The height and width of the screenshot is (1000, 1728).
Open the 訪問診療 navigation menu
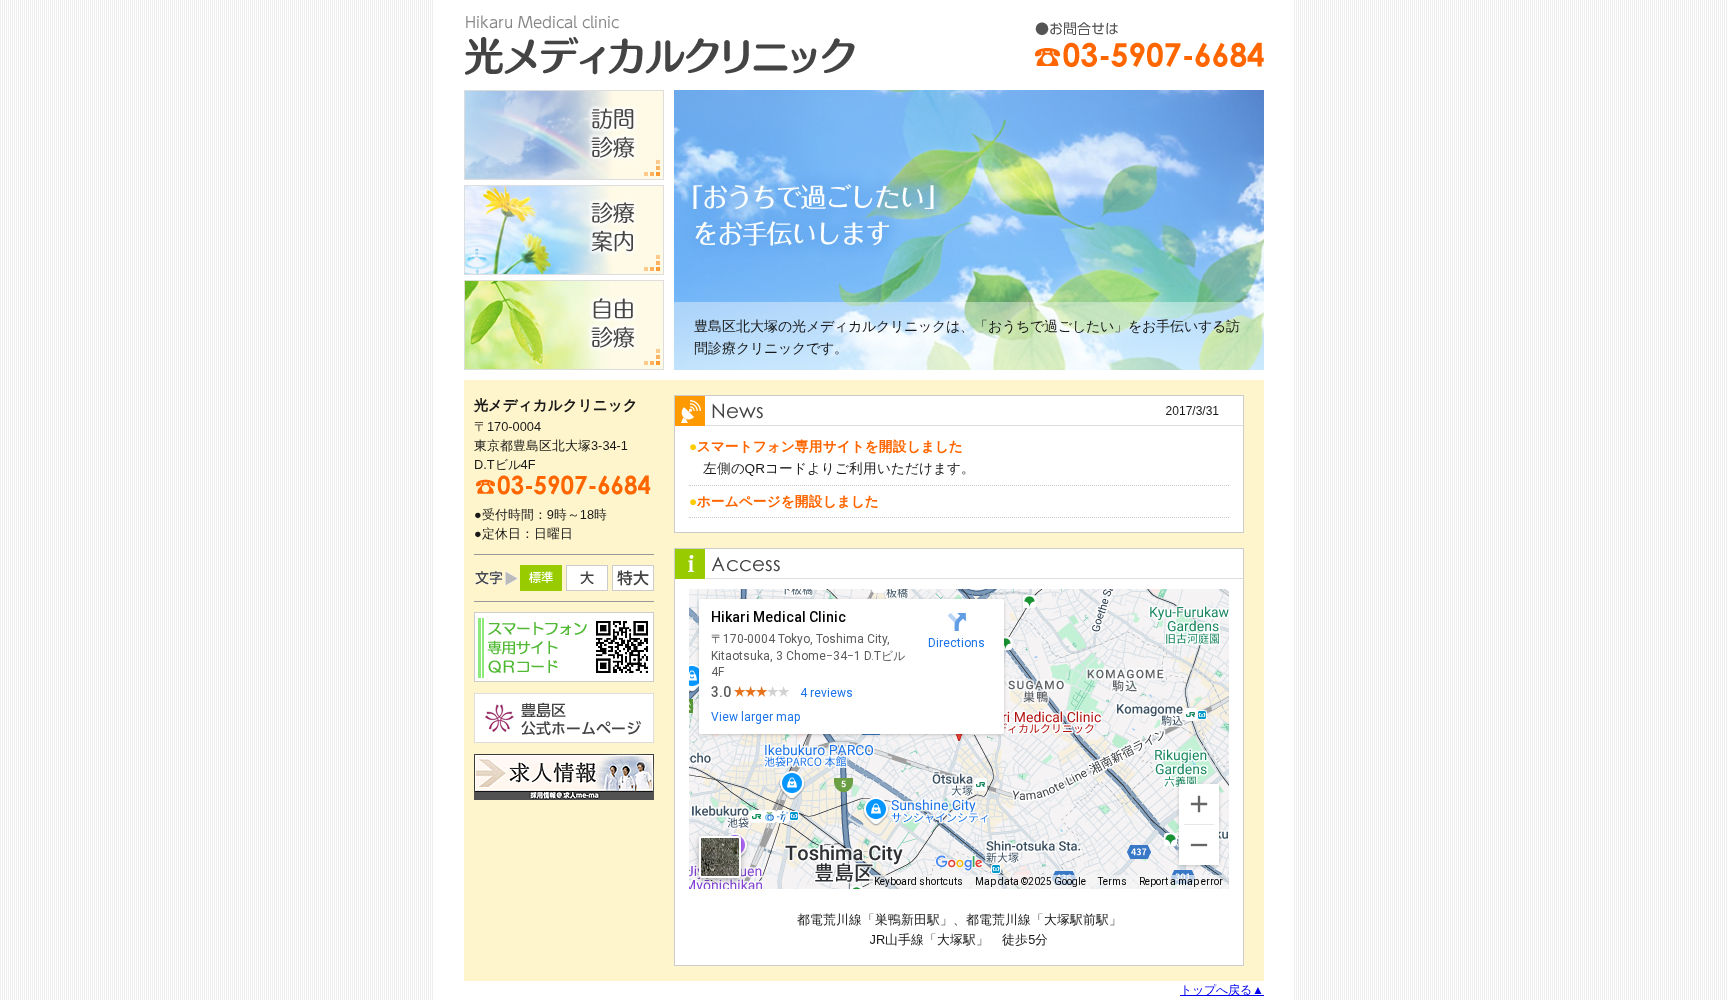pos(563,135)
